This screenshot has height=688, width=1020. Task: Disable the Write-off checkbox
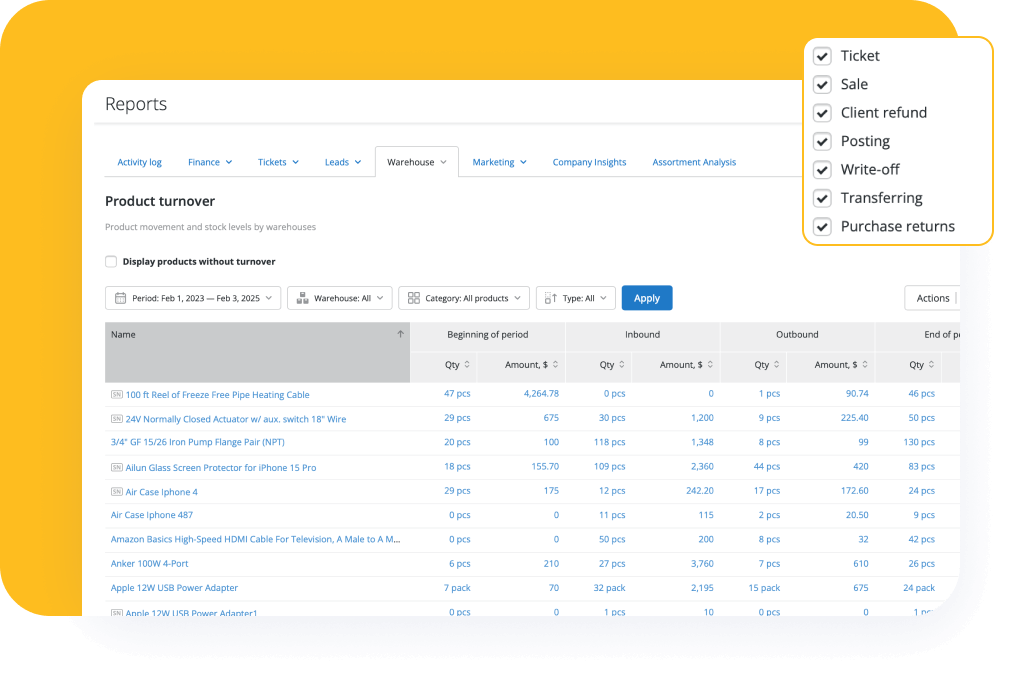822,170
